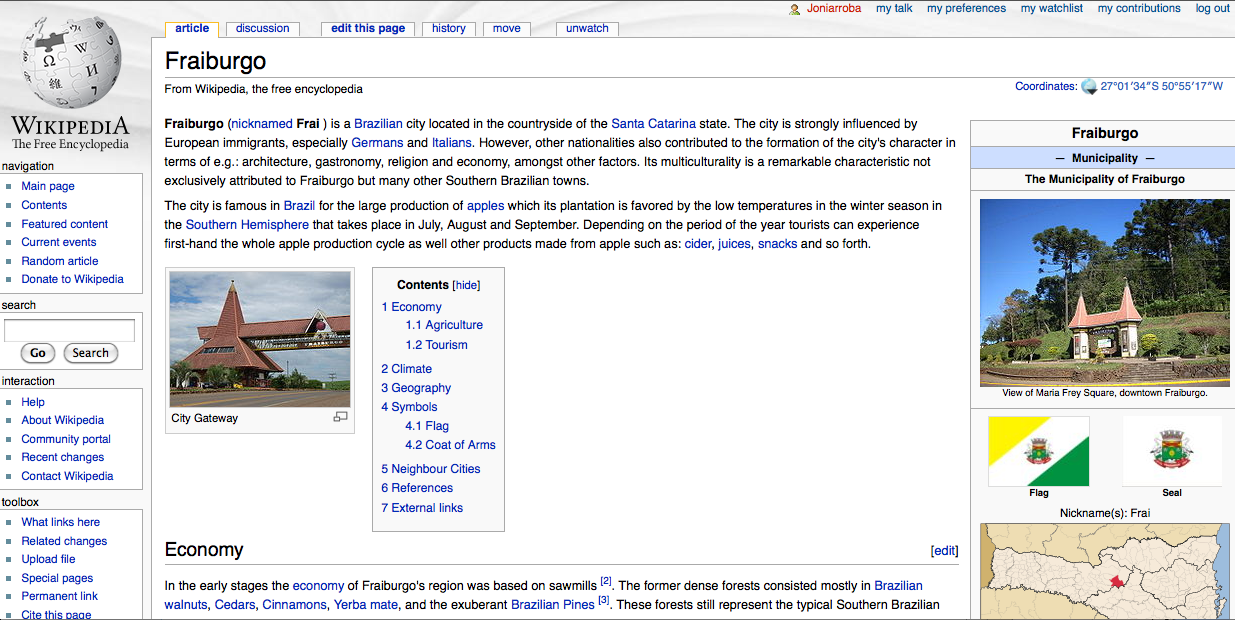The height and width of the screenshot is (620, 1235).
Task: Go to Main page in navigation
Action: click(48, 186)
